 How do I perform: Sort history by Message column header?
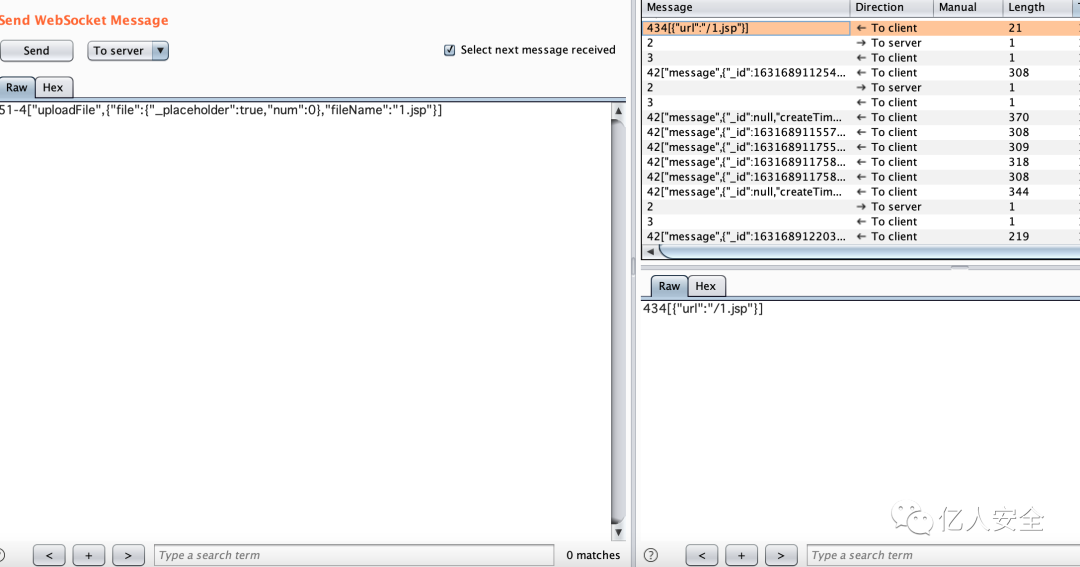(x=746, y=8)
